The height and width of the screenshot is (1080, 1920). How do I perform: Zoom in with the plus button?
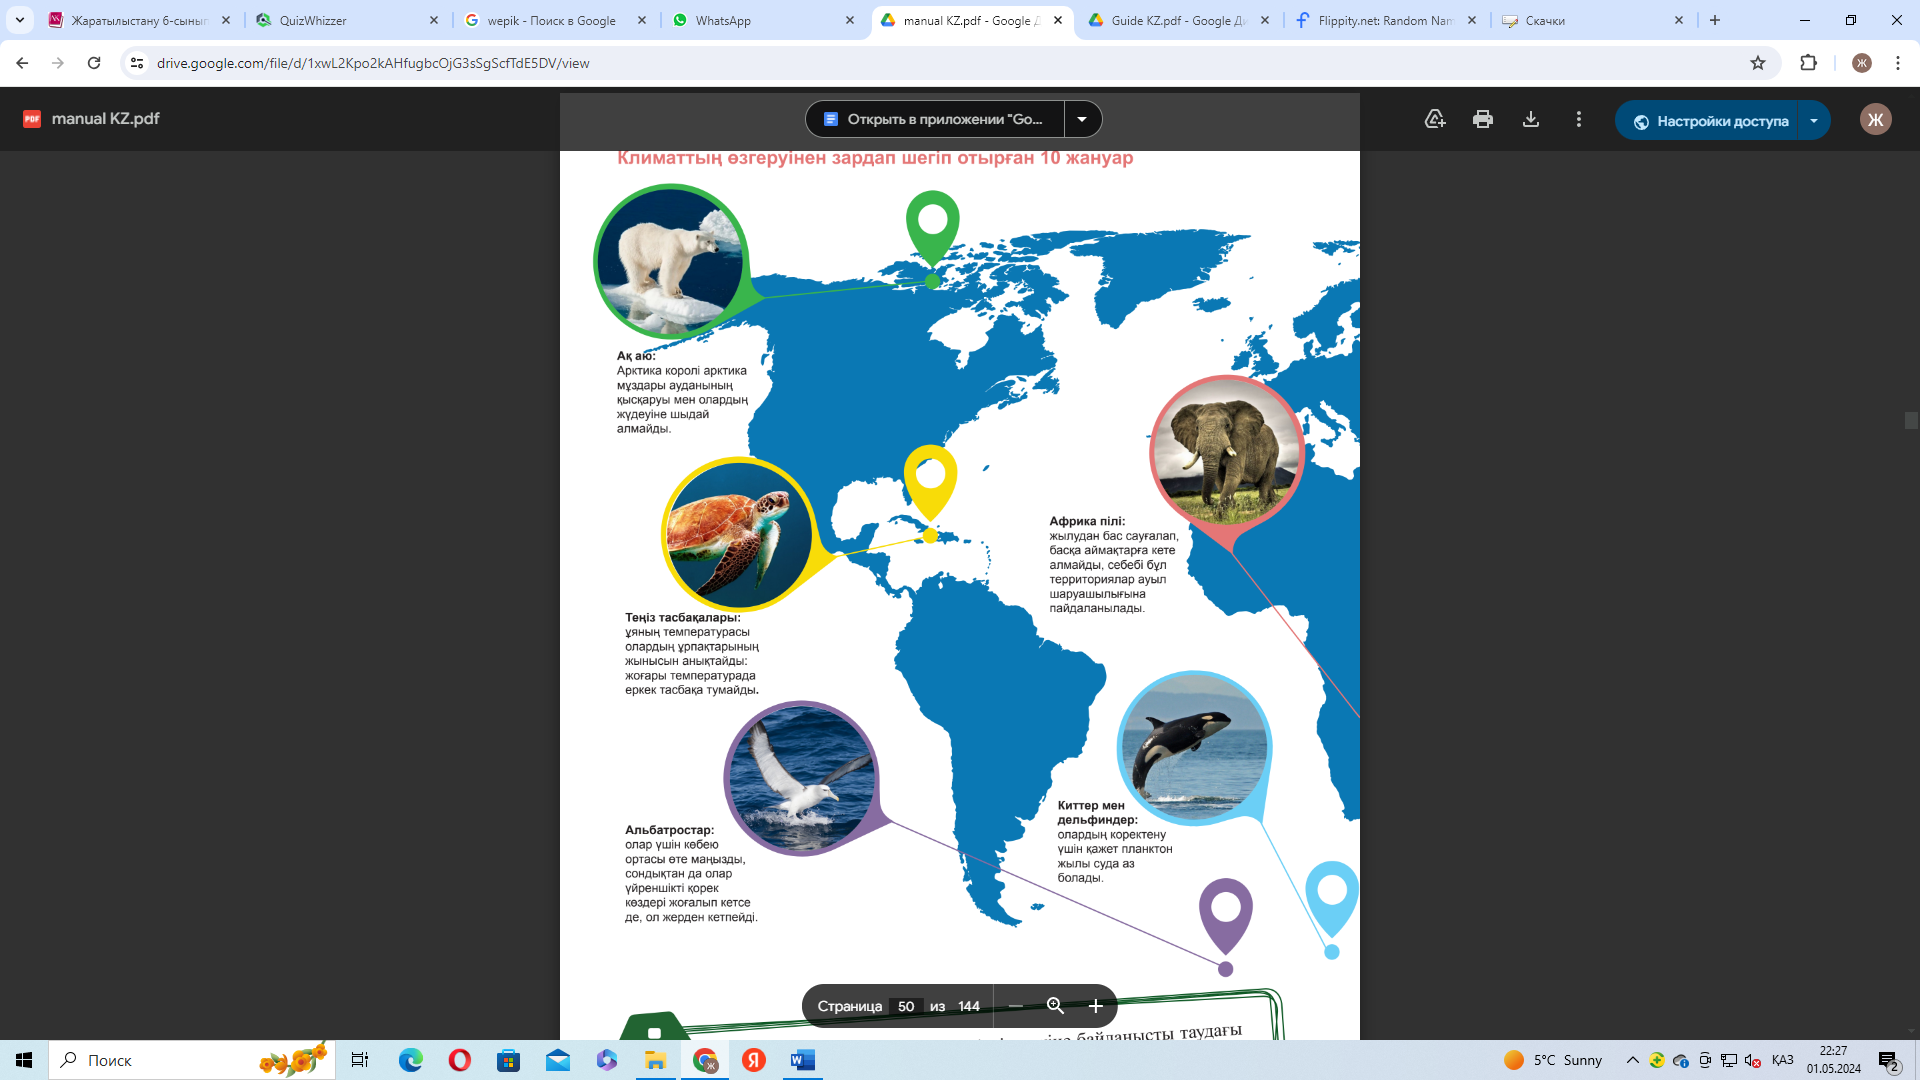click(1095, 1006)
